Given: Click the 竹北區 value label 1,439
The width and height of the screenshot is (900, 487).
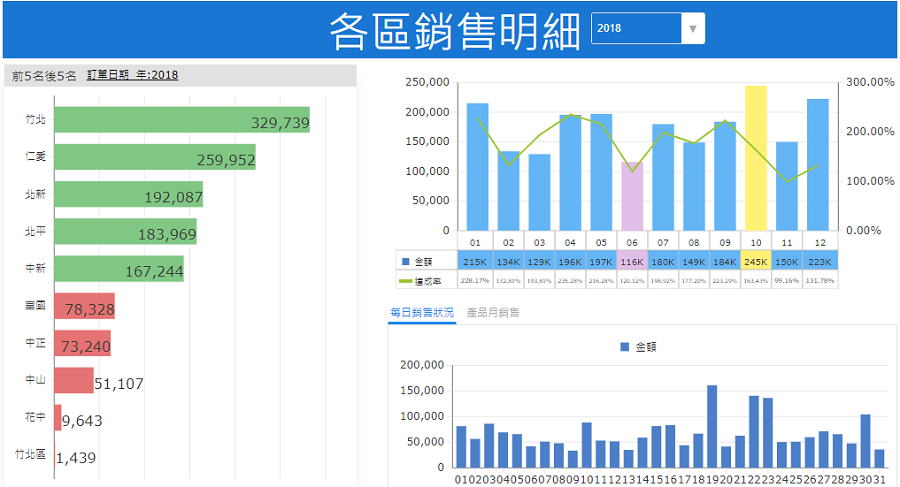Looking at the screenshot, I should pyautogui.click(x=76, y=458).
